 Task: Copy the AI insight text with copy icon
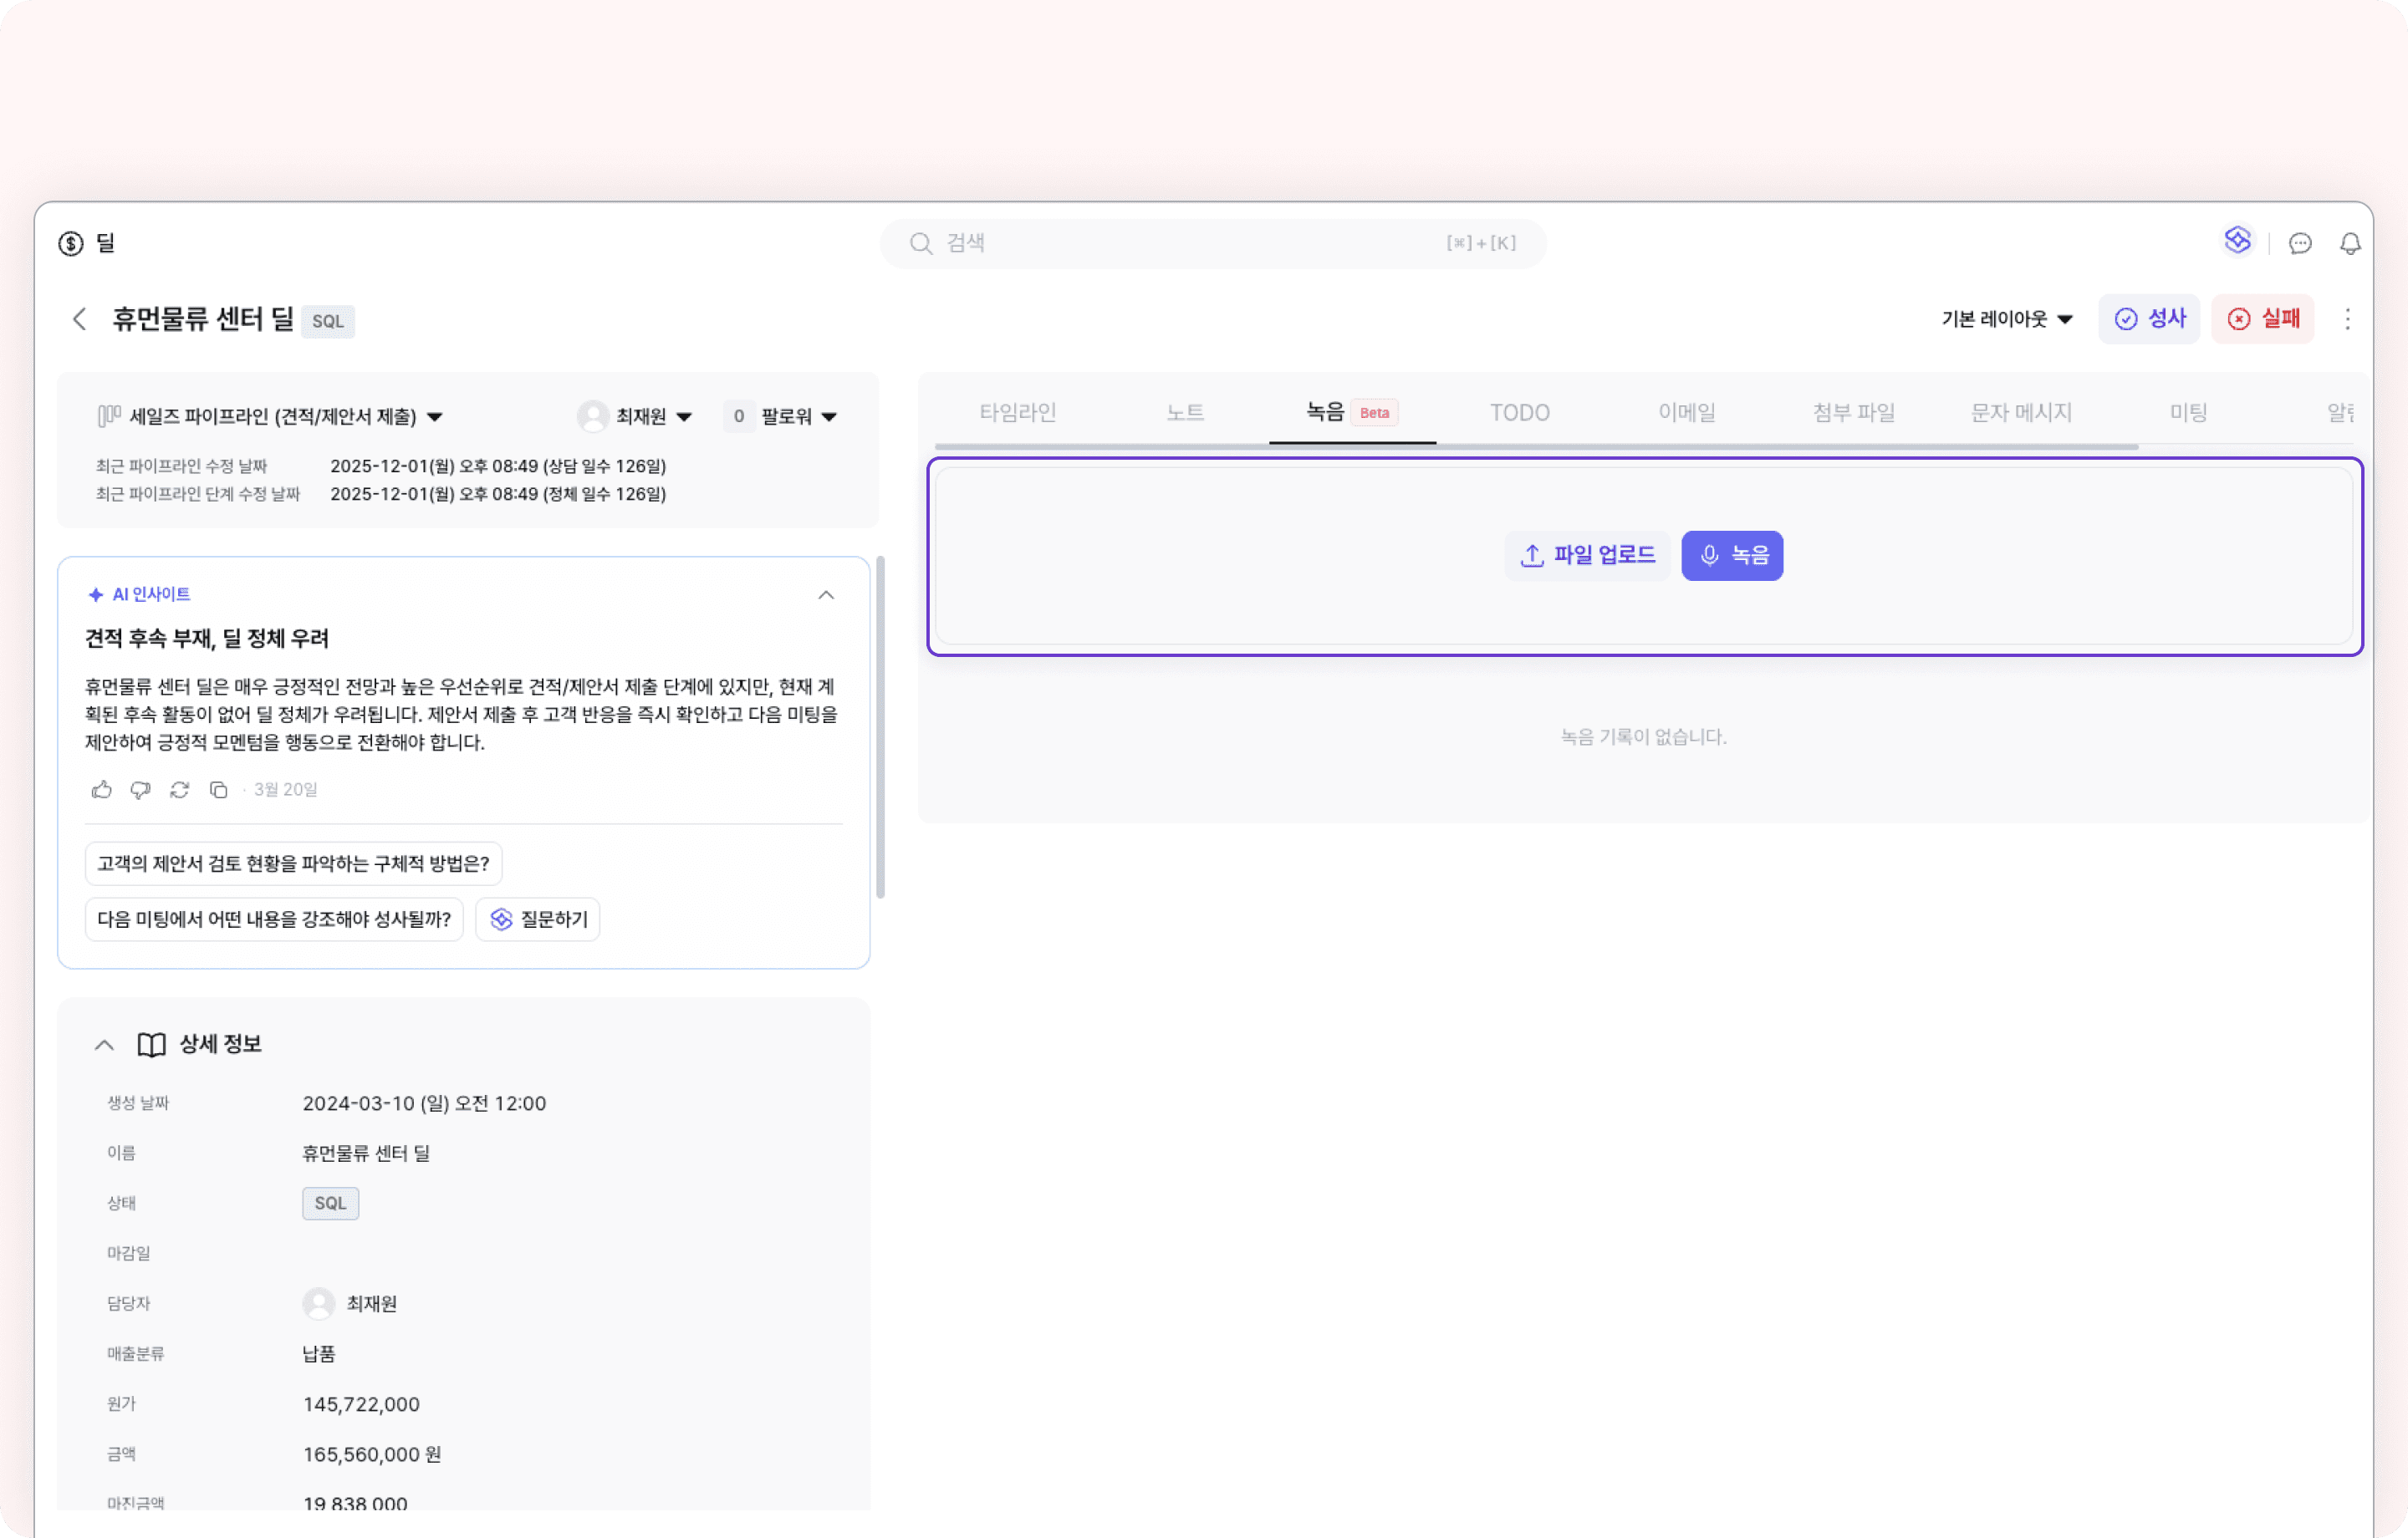[218, 790]
